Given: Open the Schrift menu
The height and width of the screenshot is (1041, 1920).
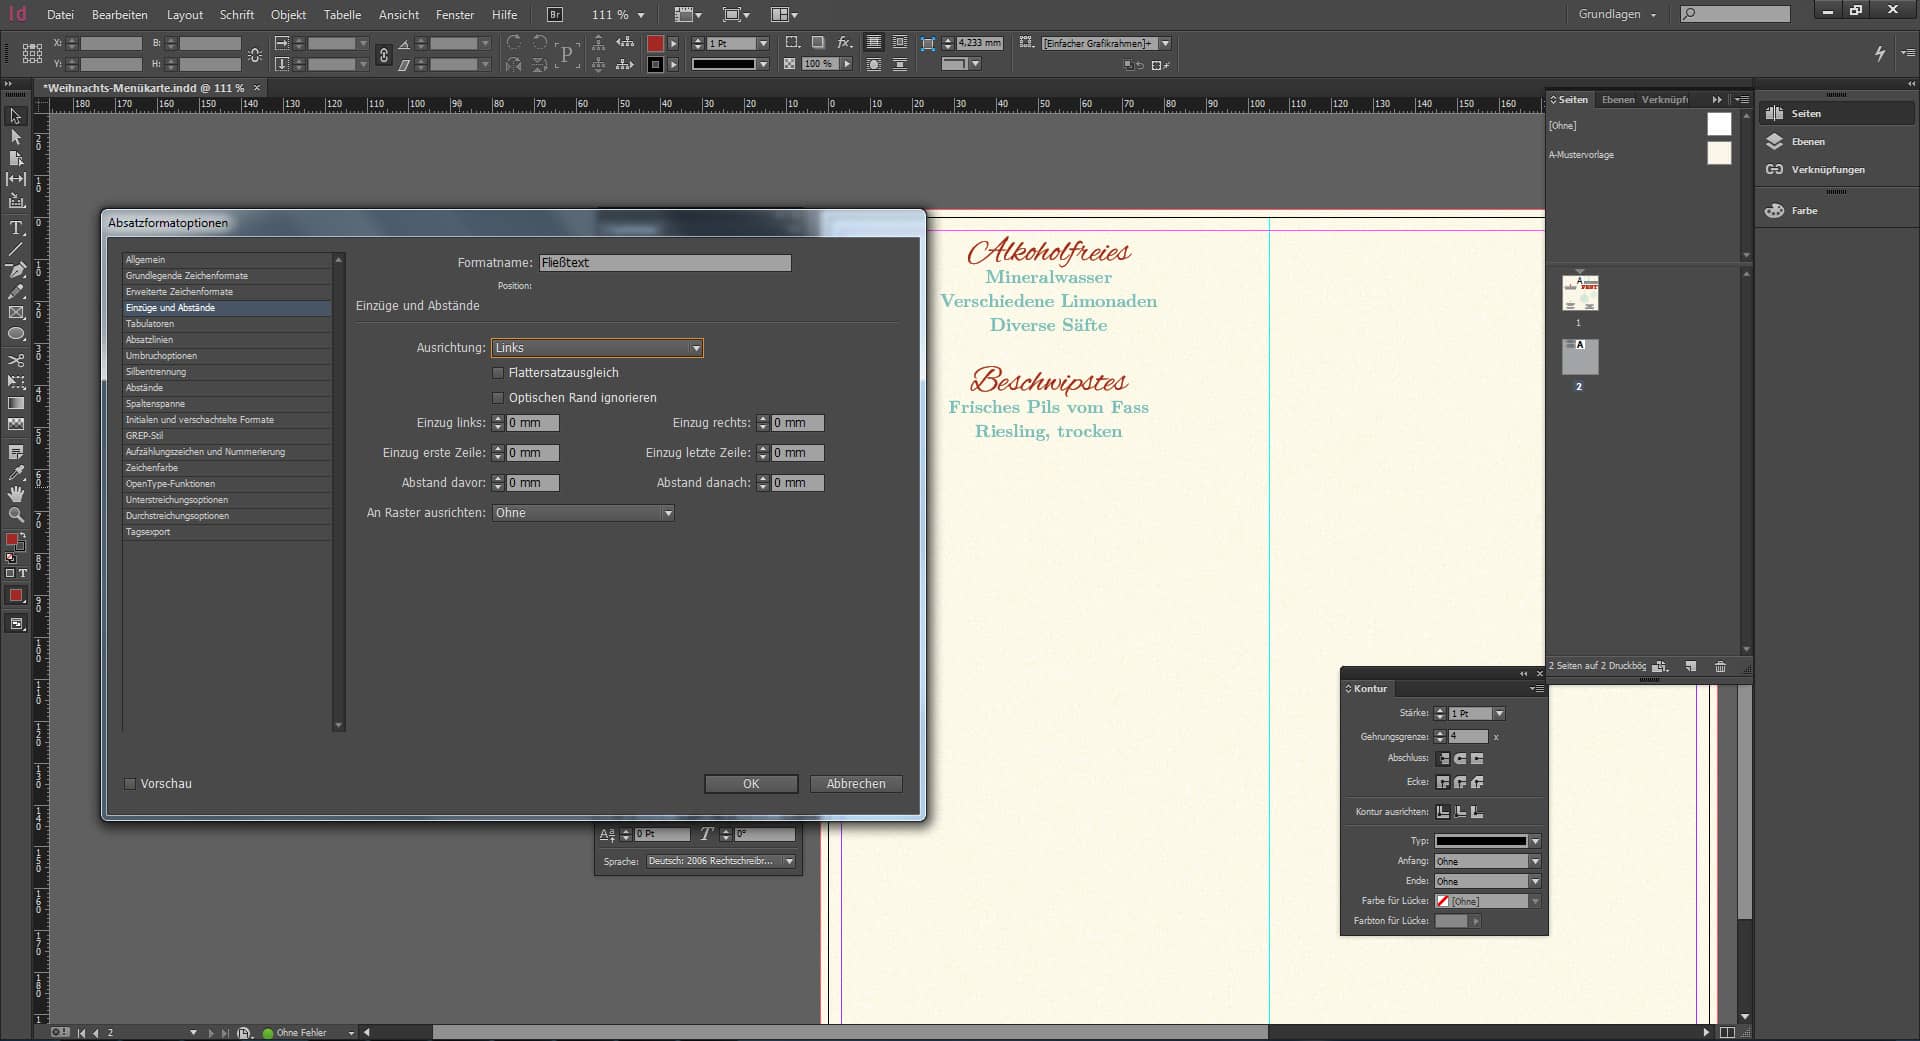Looking at the screenshot, I should pyautogui.click(x=237, y=15).
